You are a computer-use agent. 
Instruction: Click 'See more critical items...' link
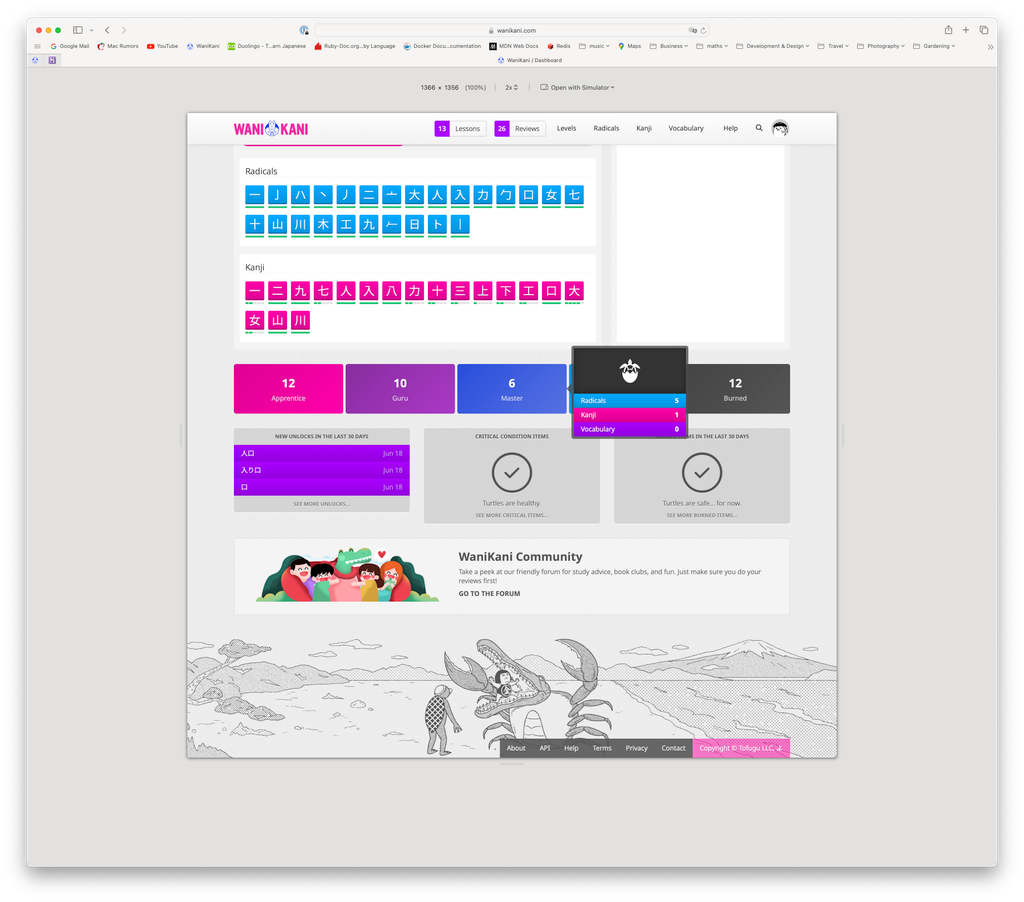511,515
